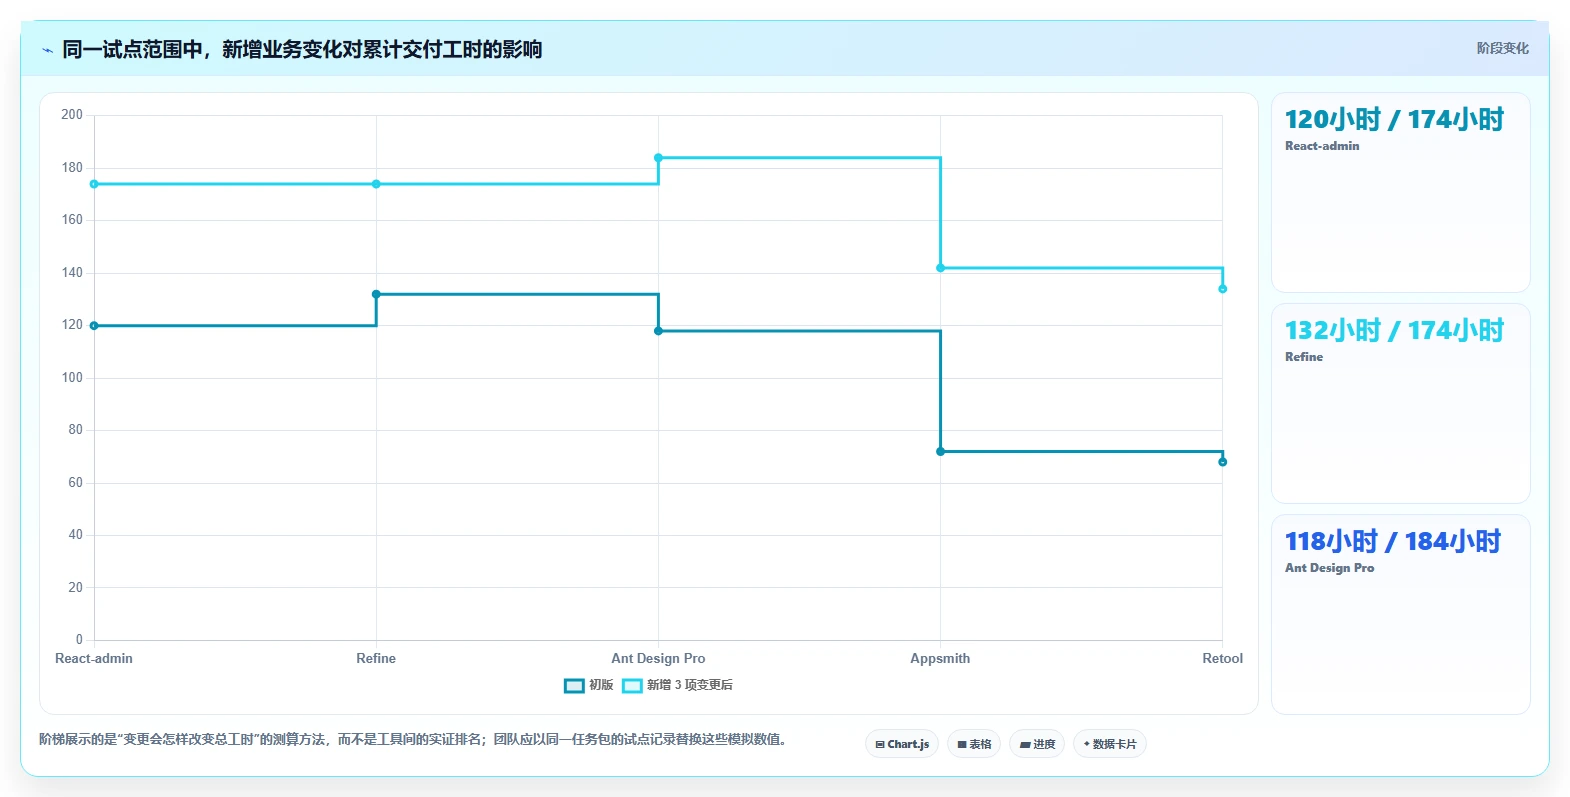1570x797 pixels.
Task: Click the 初版 legend color box
Action: [574, 685]
